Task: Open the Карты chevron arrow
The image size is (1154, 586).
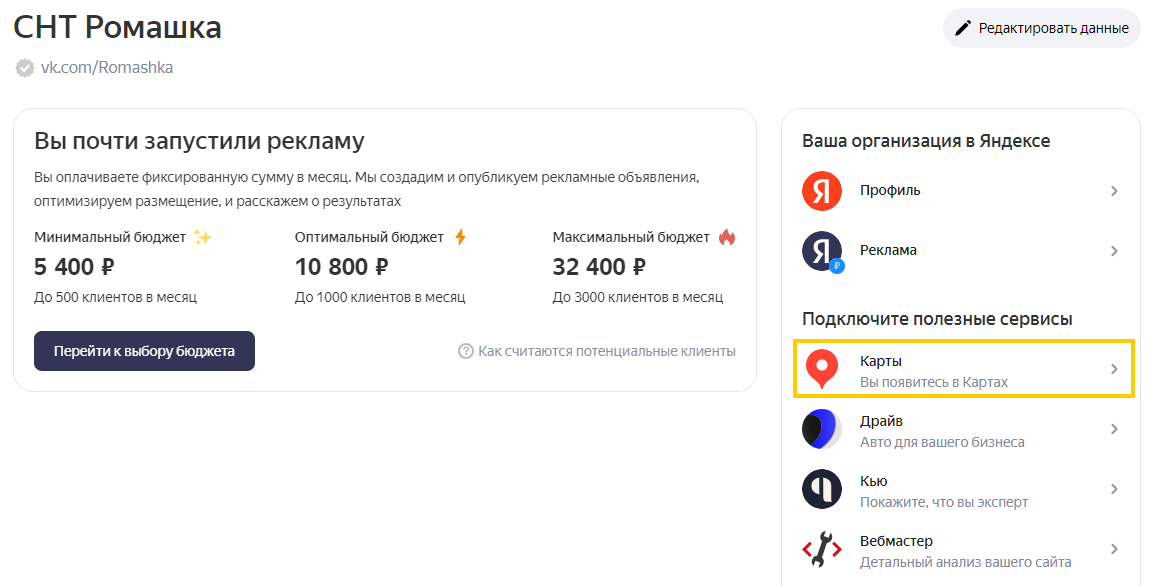Action: tap(1114, 370)
